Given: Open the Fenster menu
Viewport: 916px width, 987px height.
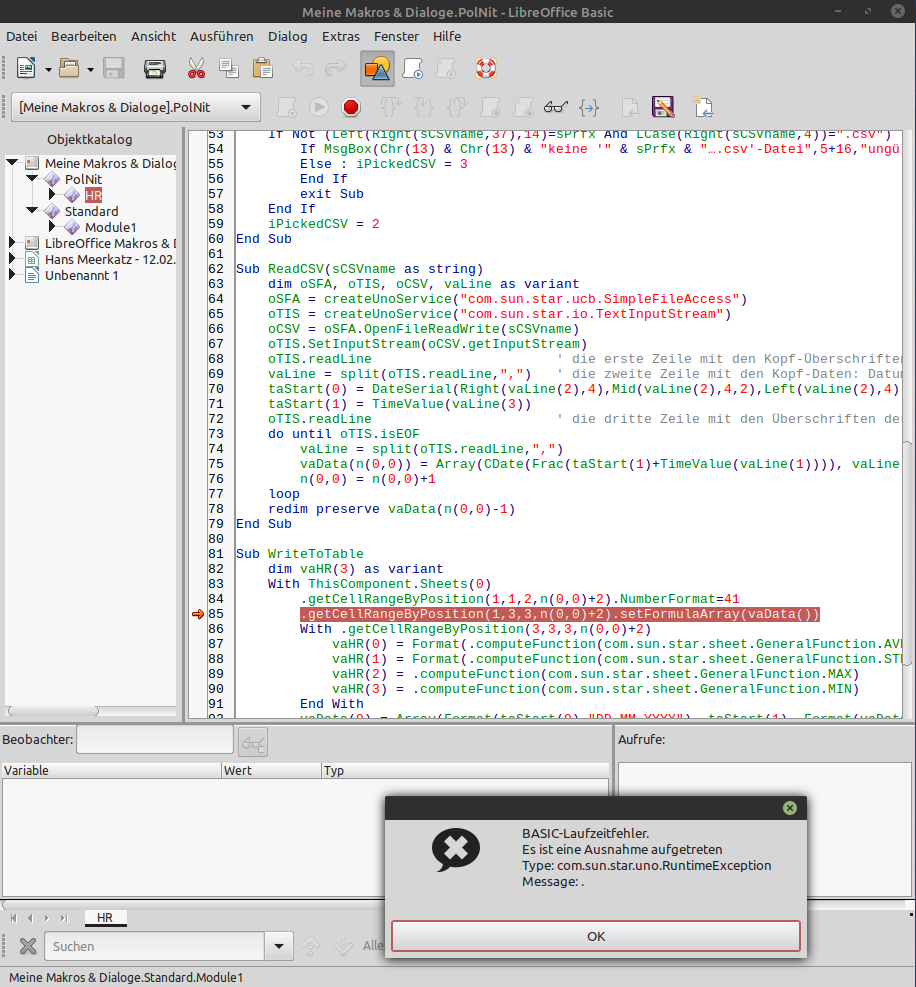Looking at the screenshot, I should (396, 37).
